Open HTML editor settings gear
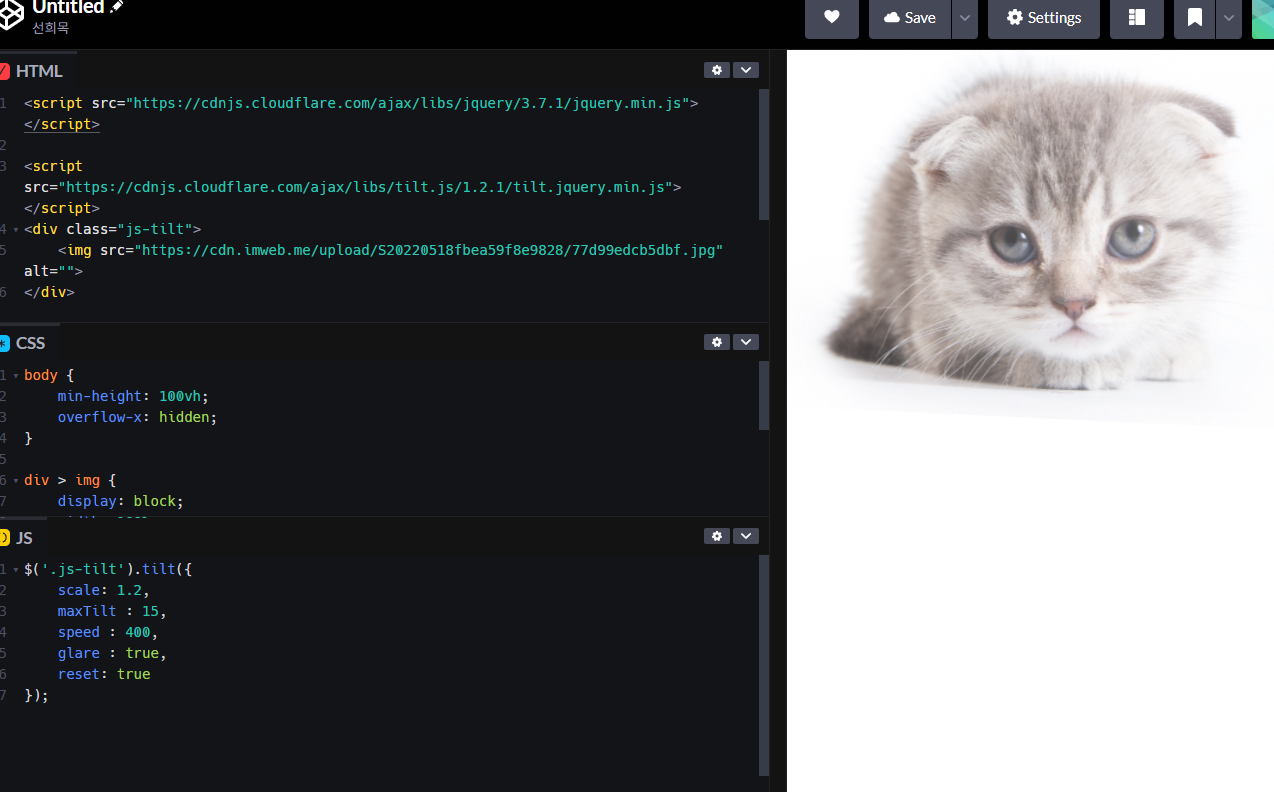 pyautogui.click(x=716, y=70)
